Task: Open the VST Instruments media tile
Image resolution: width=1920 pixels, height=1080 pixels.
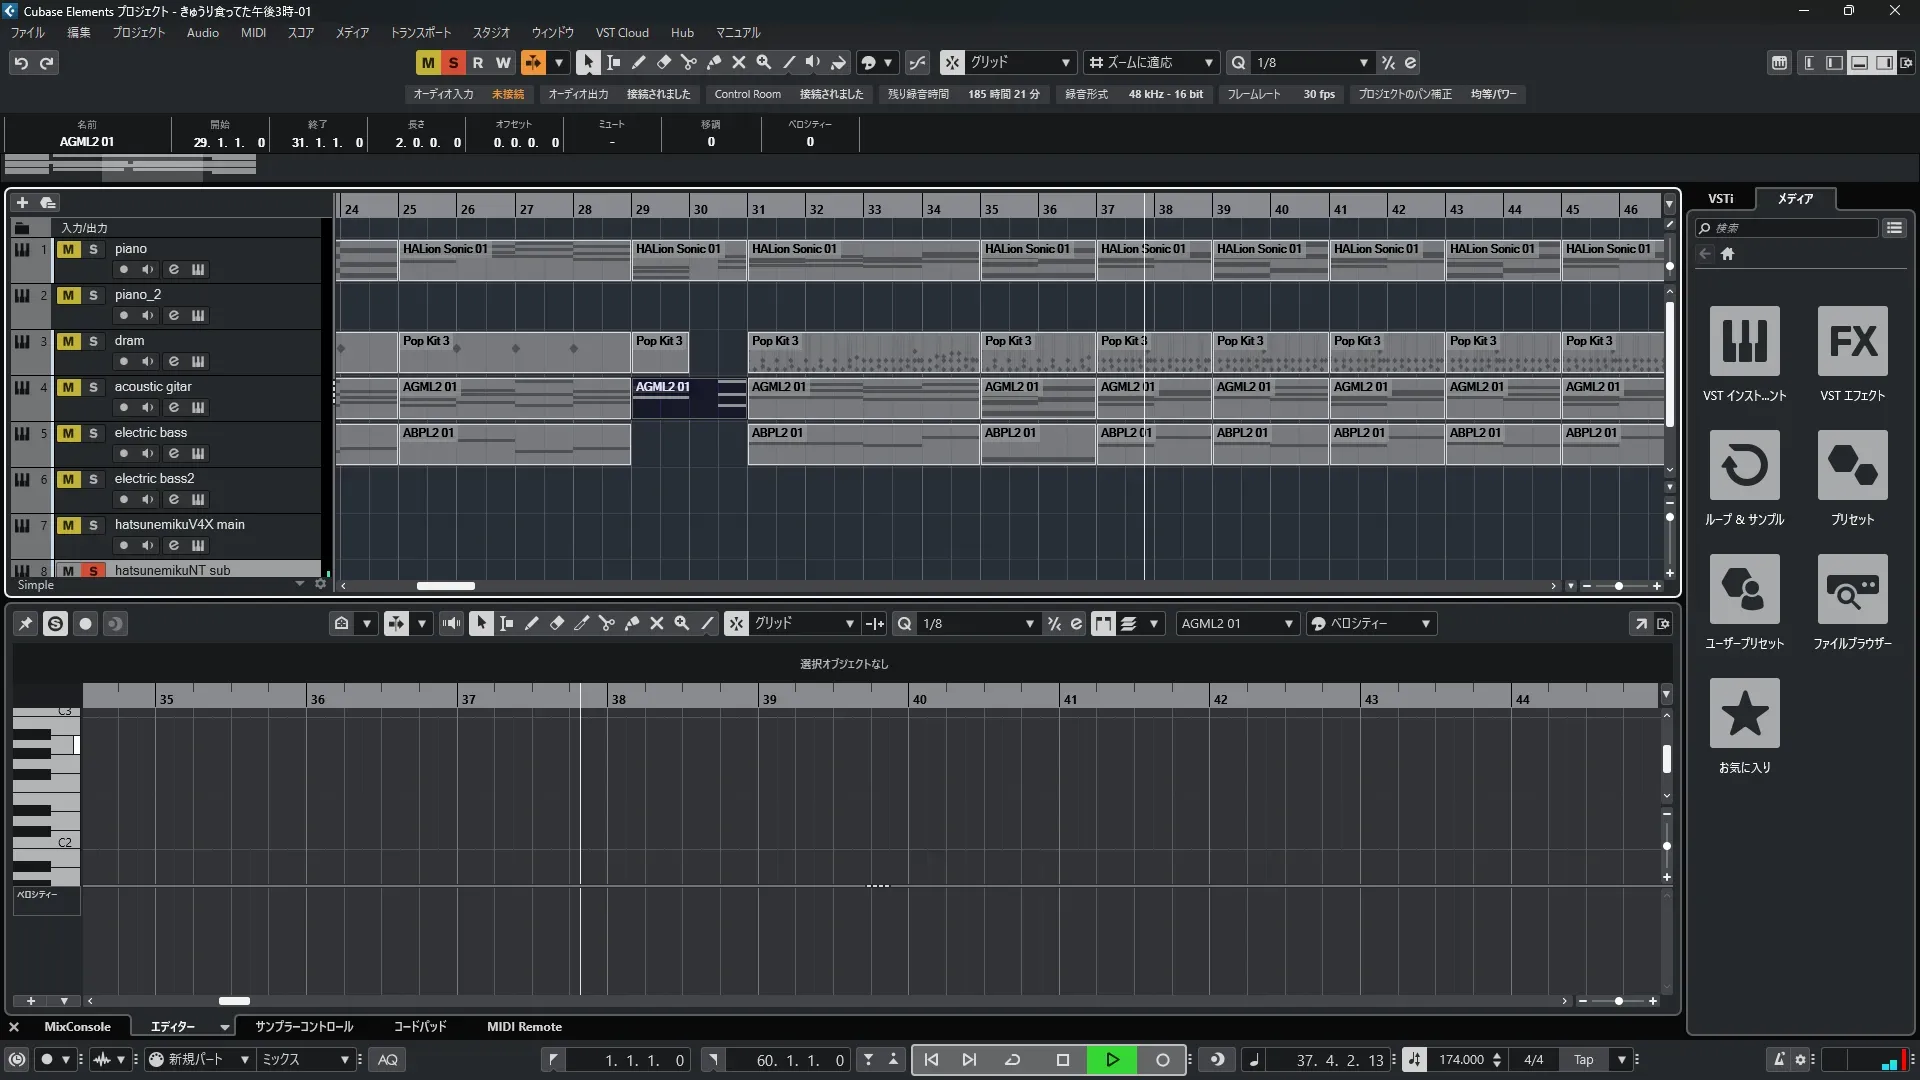Action: pyautogui.click(x=1744, y=342)
